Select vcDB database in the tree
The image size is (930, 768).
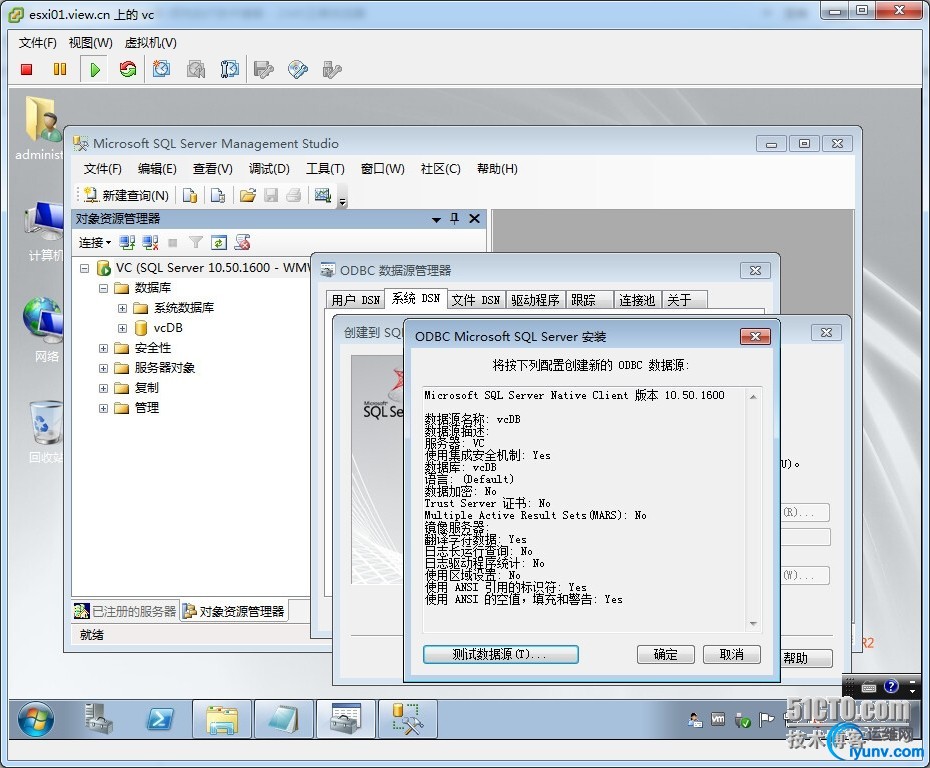point(168,328)
